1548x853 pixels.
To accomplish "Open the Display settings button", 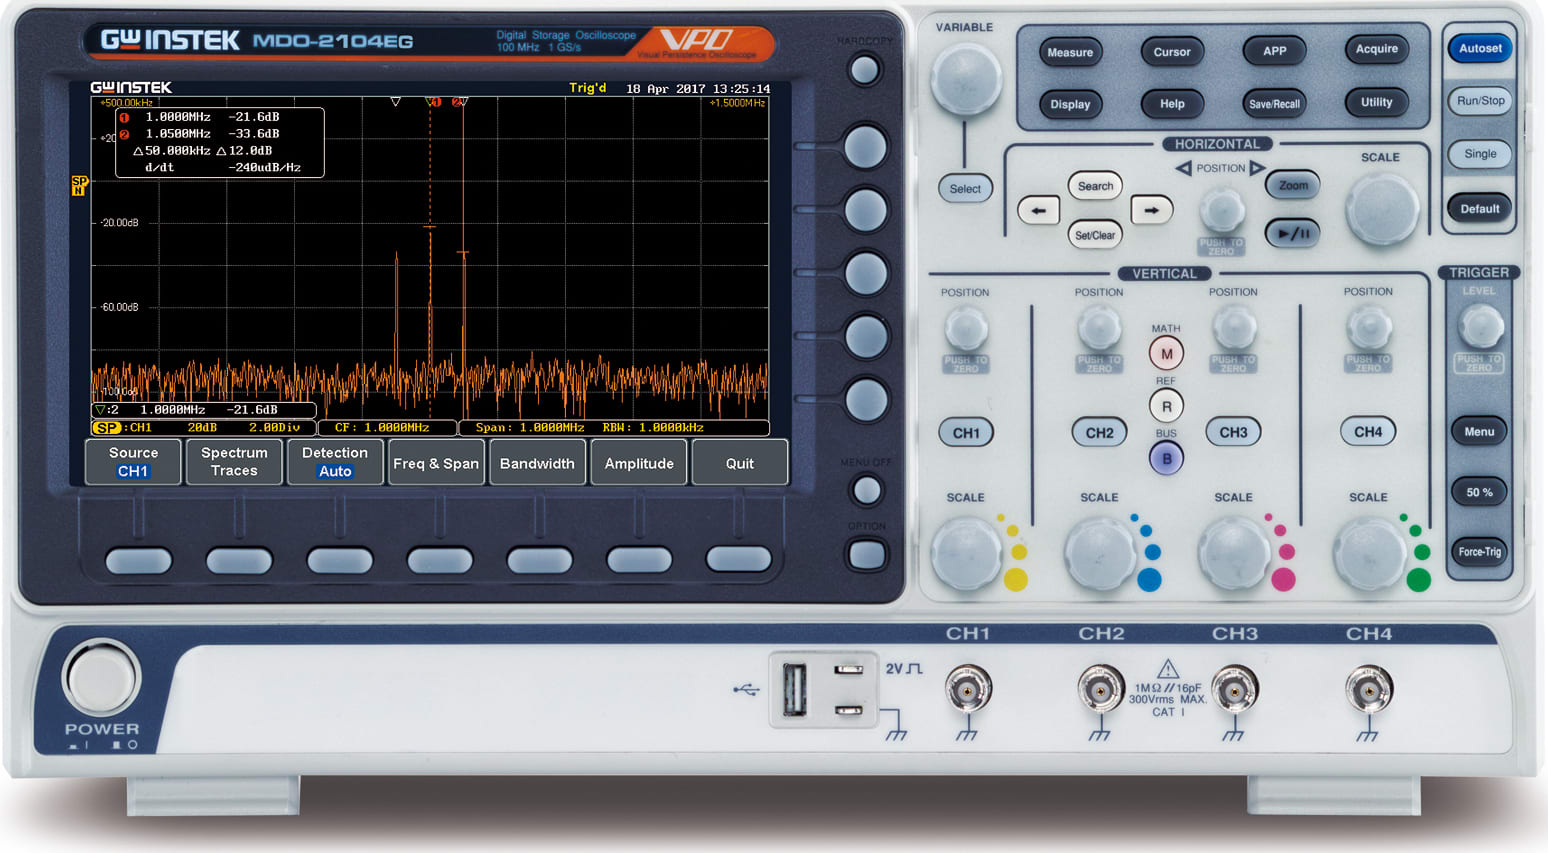I will pyautogui.click(x=1070, y=104).
